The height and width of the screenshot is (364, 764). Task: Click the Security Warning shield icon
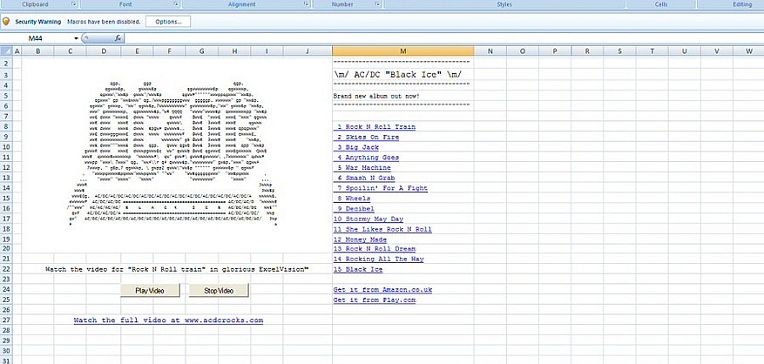coord(6,21)
